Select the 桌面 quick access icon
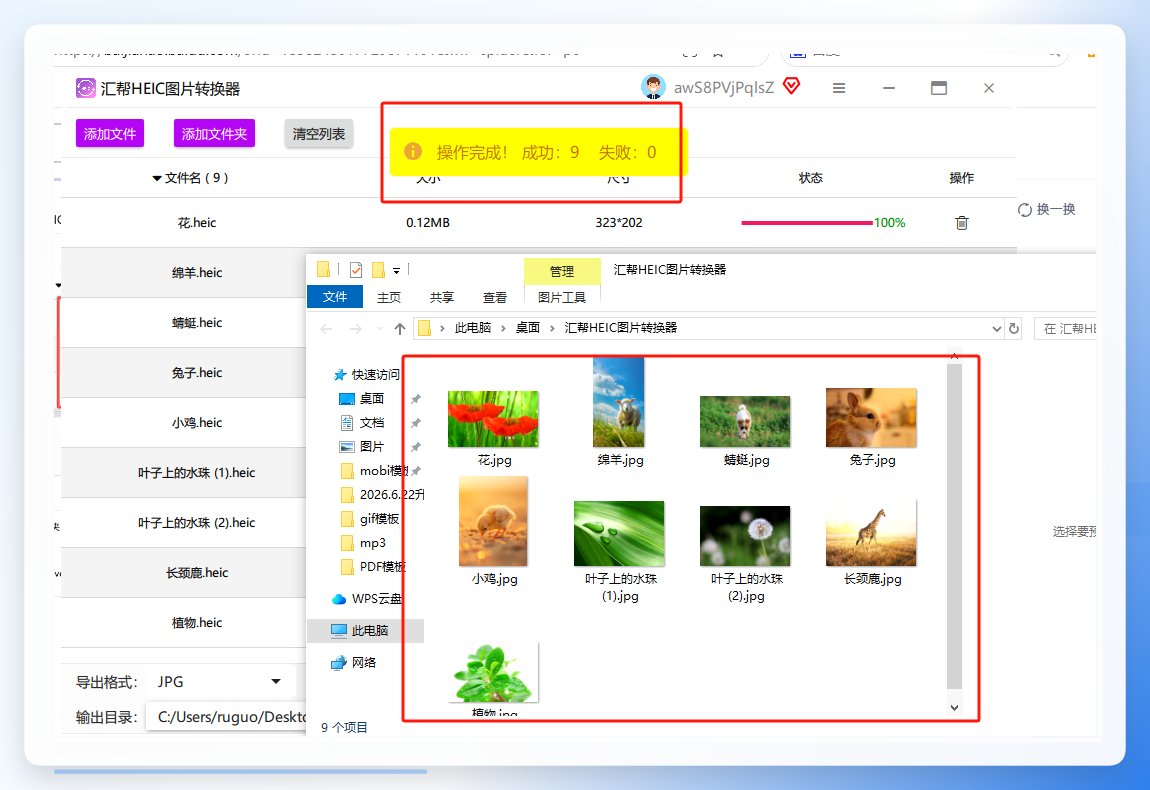1150x790 pixels. click(347, 398)
